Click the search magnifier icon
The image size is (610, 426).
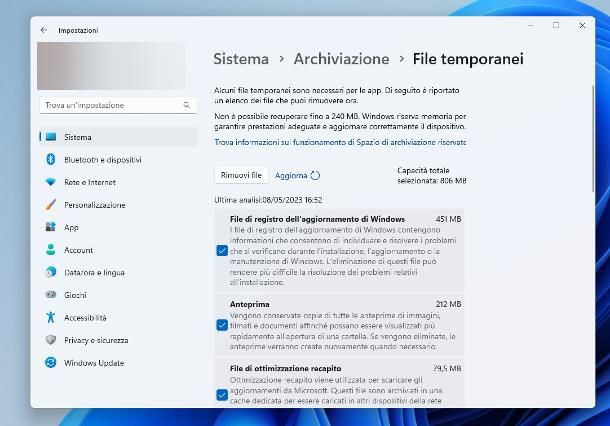pos(186,105)
